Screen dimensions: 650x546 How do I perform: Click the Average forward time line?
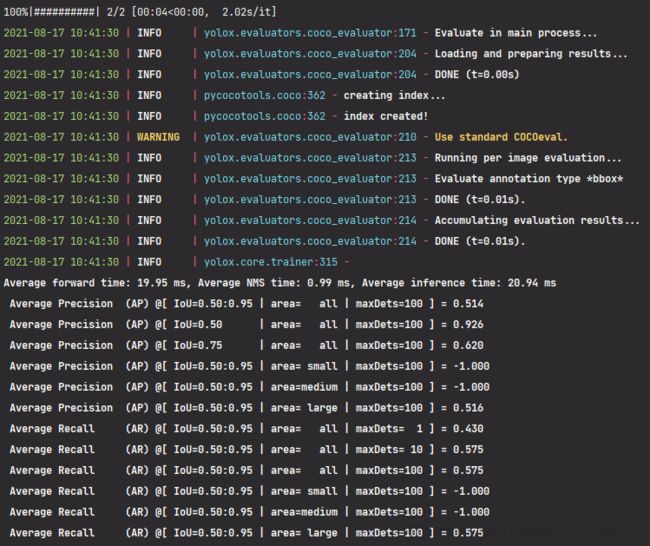pyautogui.click(x=280, y=283)
